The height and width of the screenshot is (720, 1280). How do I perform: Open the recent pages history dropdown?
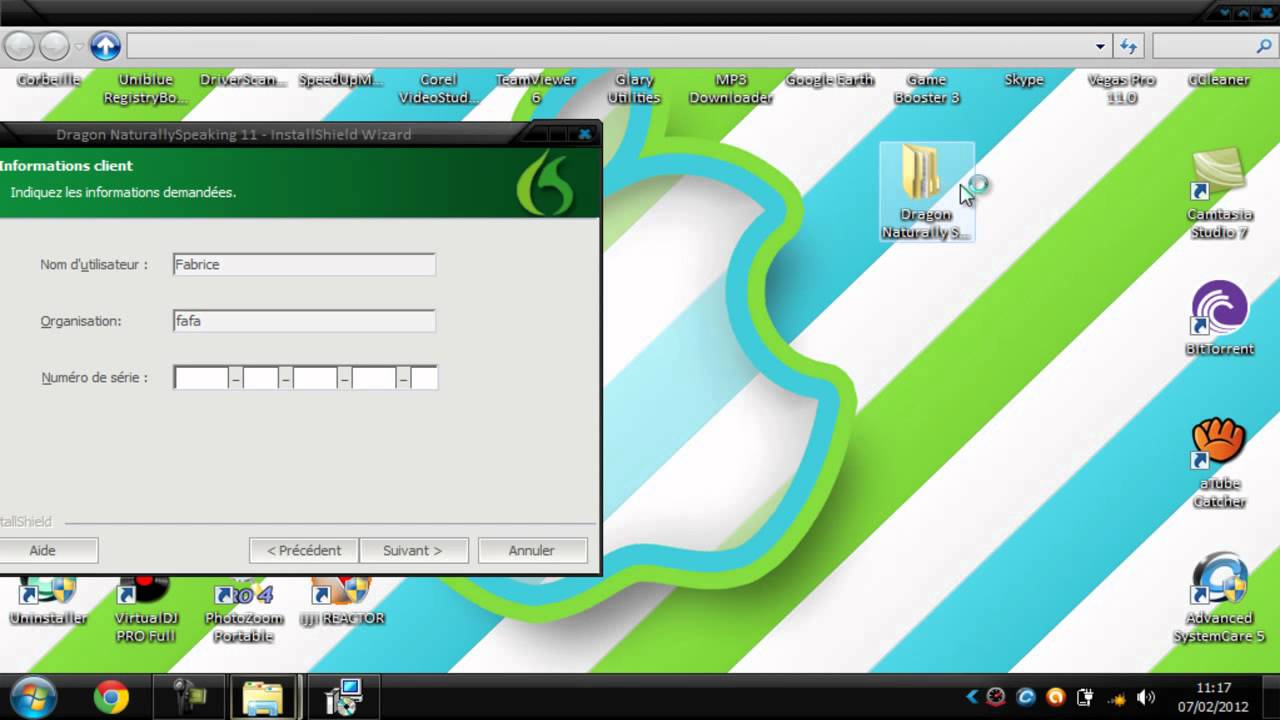tap(79, 47)
